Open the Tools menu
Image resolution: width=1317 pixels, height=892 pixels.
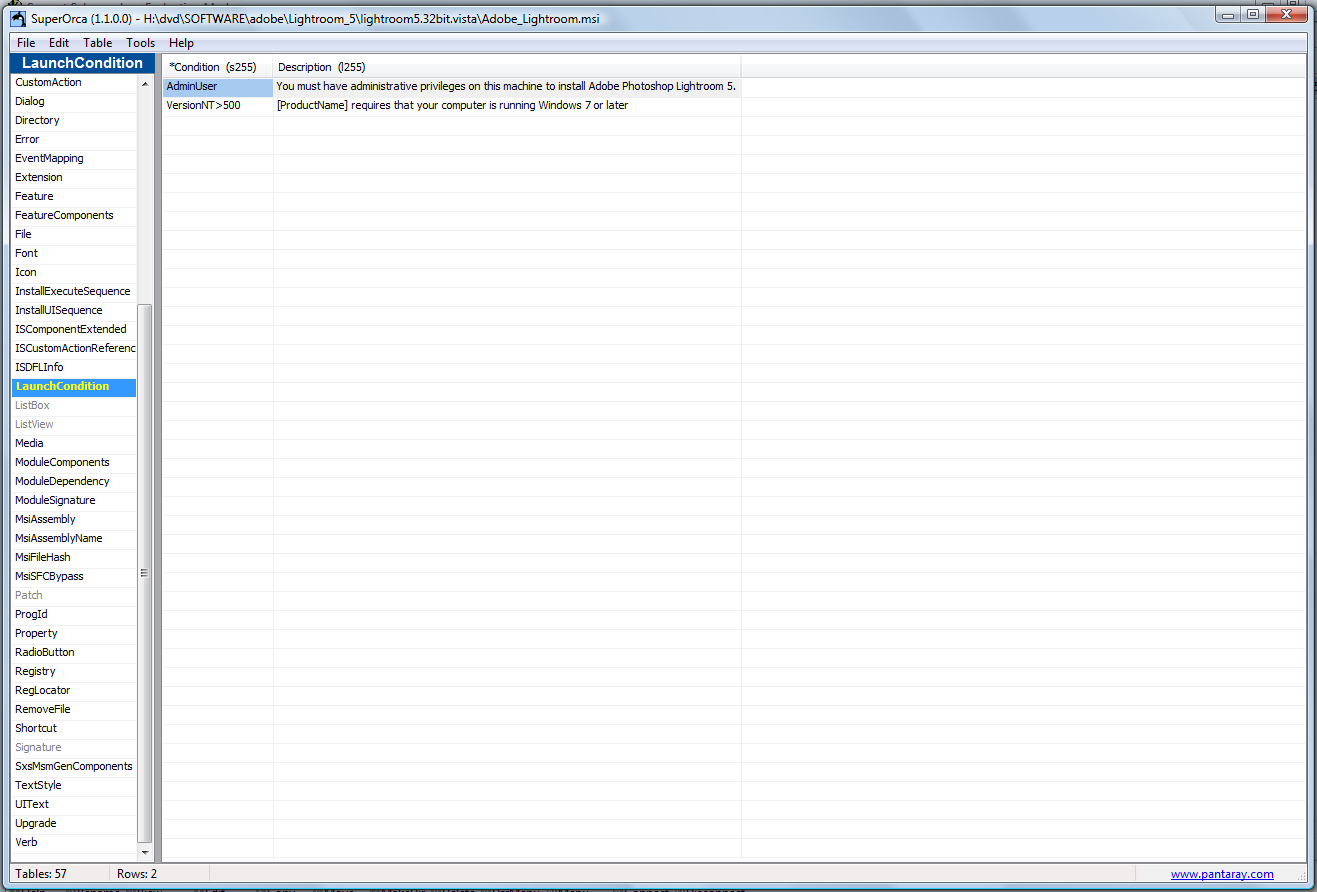141,43
